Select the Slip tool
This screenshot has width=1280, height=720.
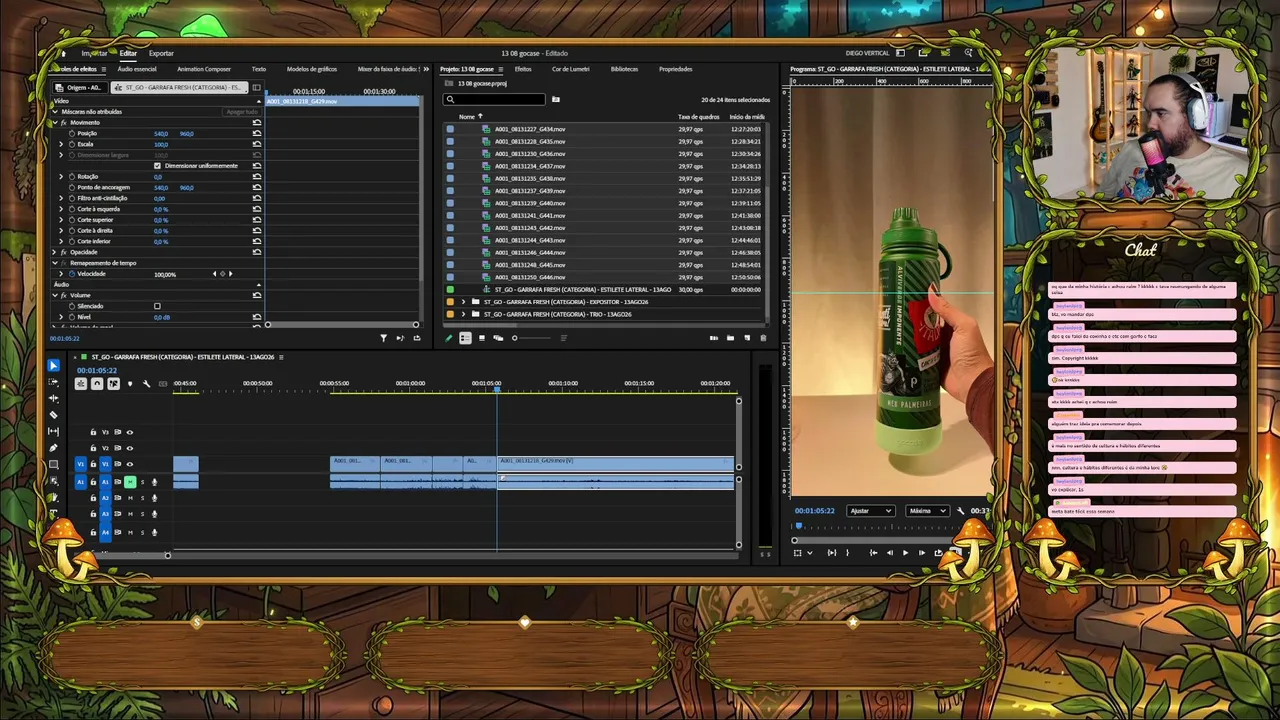(x=53, y=431)
